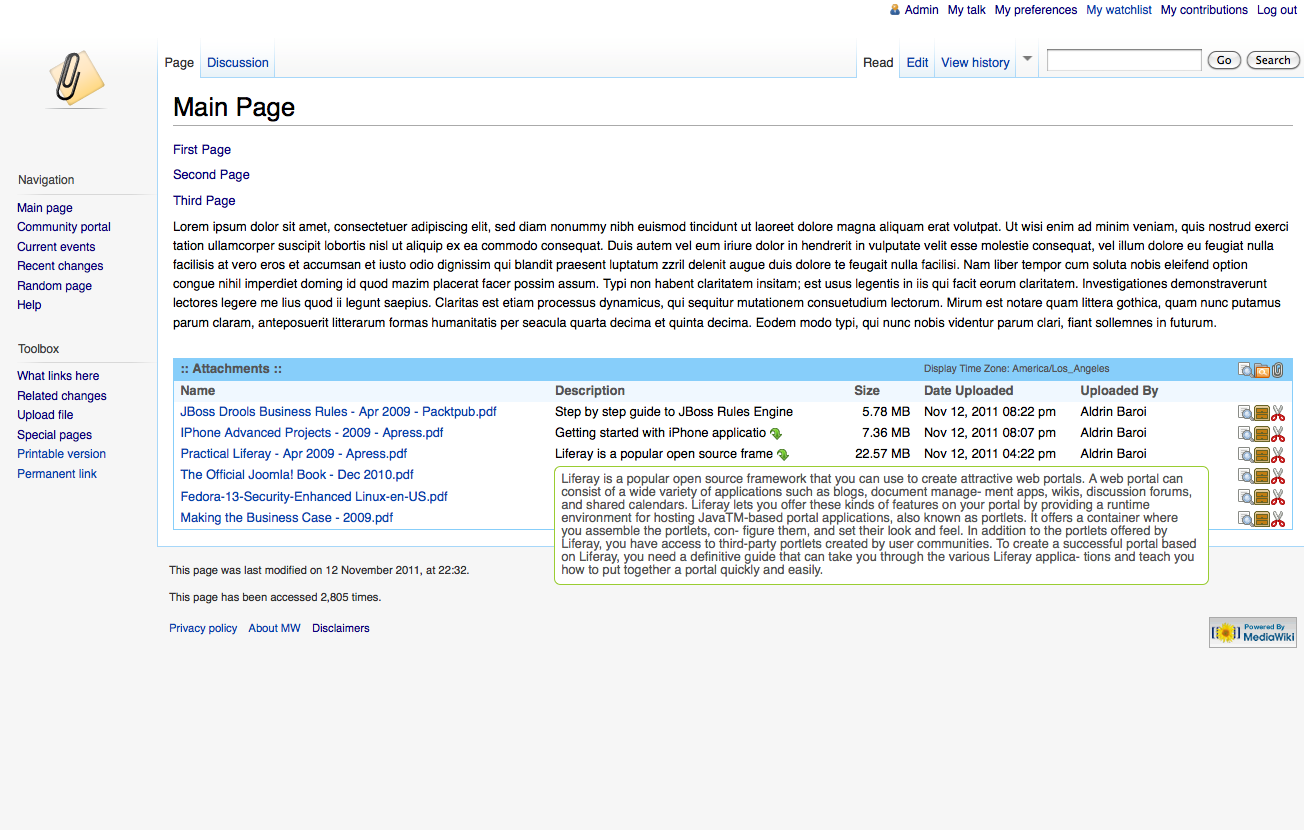Screen dimensions: 1304x830
Task: Open the View history tab
Action: (975, 62)
